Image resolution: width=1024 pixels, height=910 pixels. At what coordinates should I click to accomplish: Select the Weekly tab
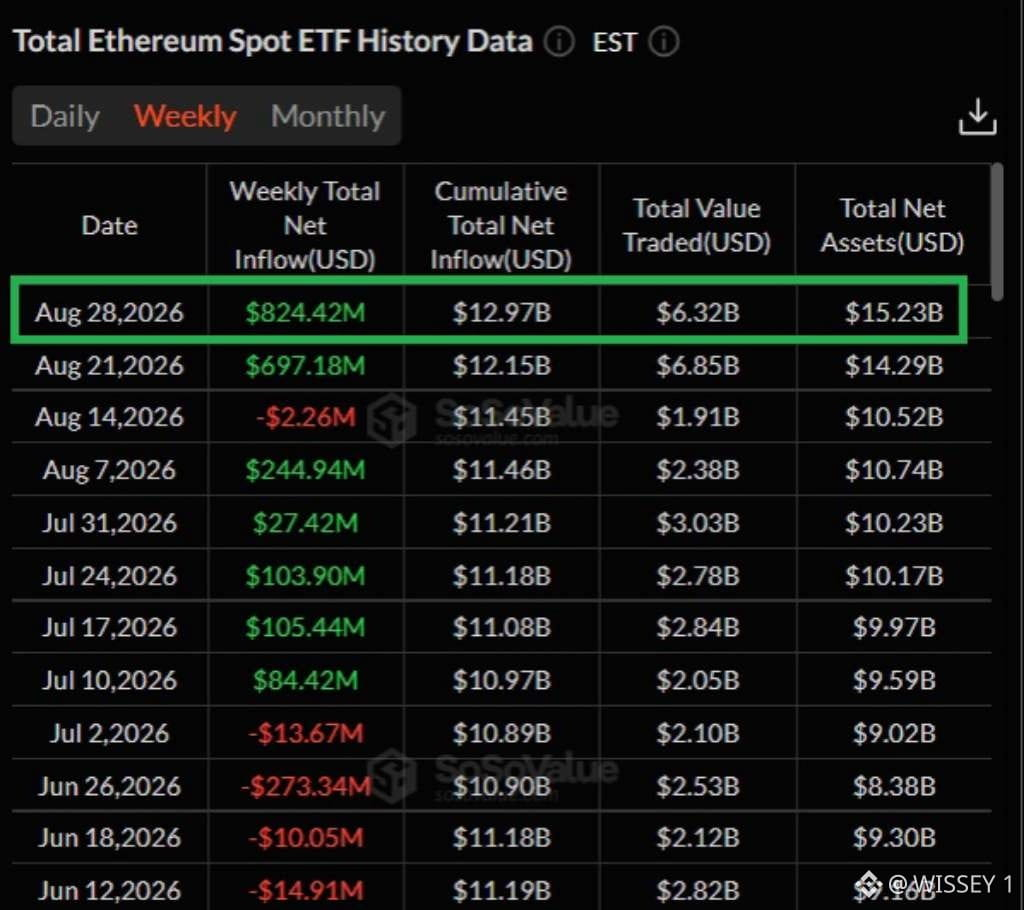[185, 116]
